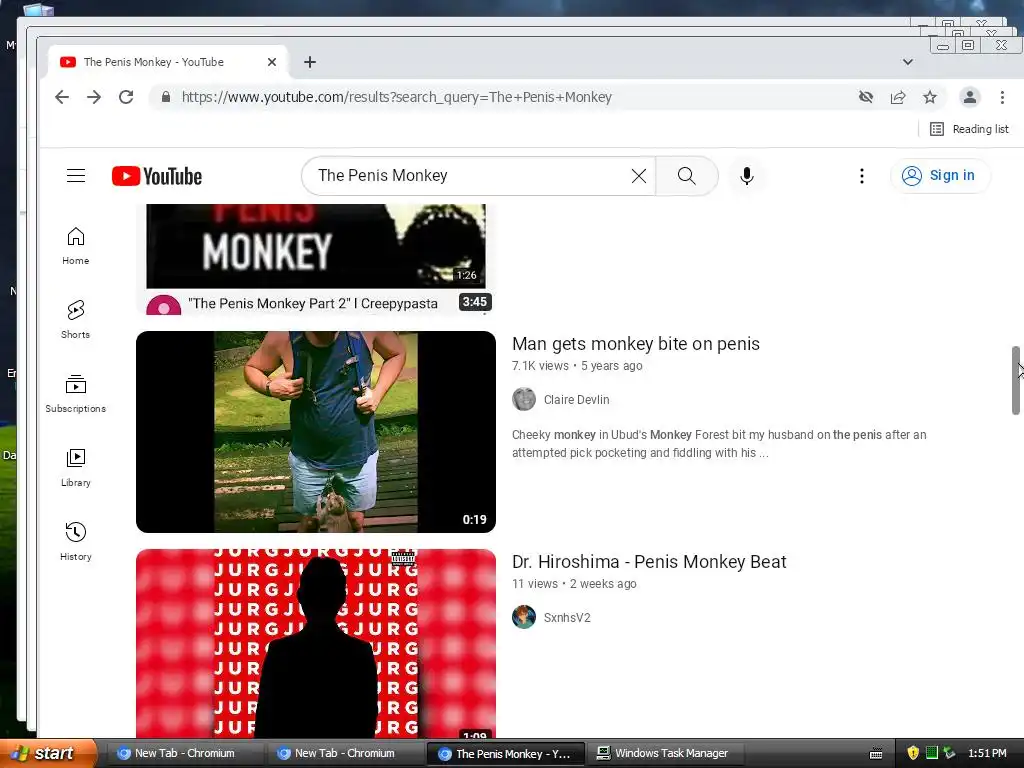Screen dimensions: 1024x768
Task: Select the YouTube browser tab
Action: pyautogui.click(x=168, y=62)
